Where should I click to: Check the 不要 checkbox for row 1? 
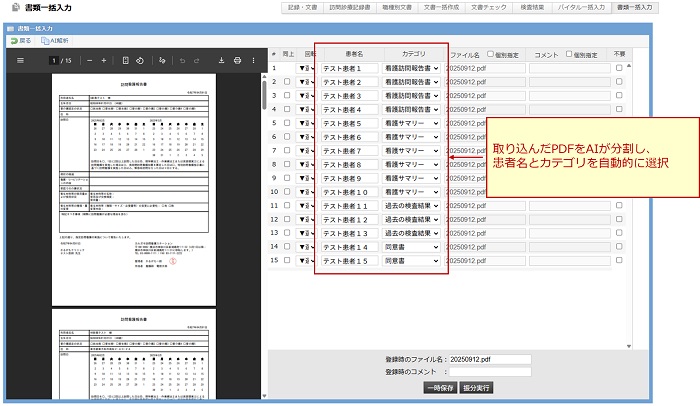coord(620,68)
